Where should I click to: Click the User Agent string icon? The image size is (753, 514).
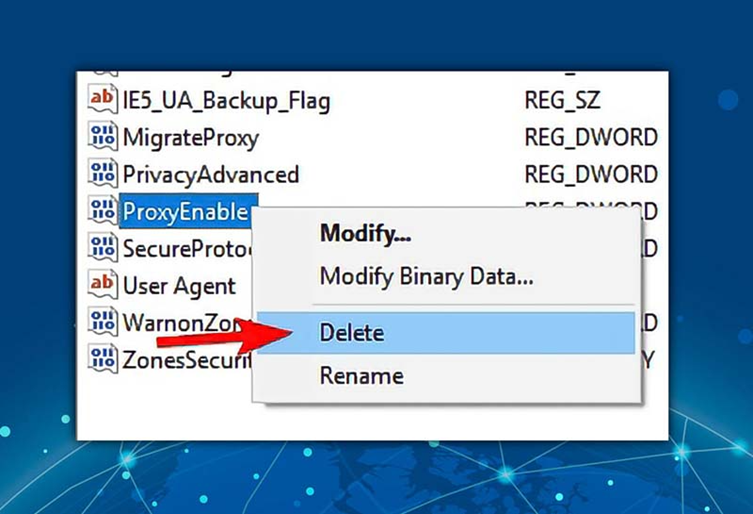(x=102, y=284)
